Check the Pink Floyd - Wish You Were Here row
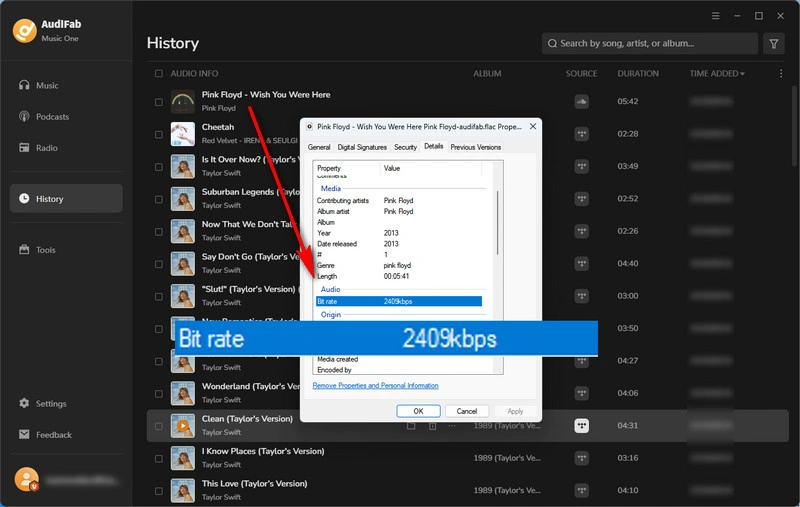This screenshot has height=507, width=800. 159,102
